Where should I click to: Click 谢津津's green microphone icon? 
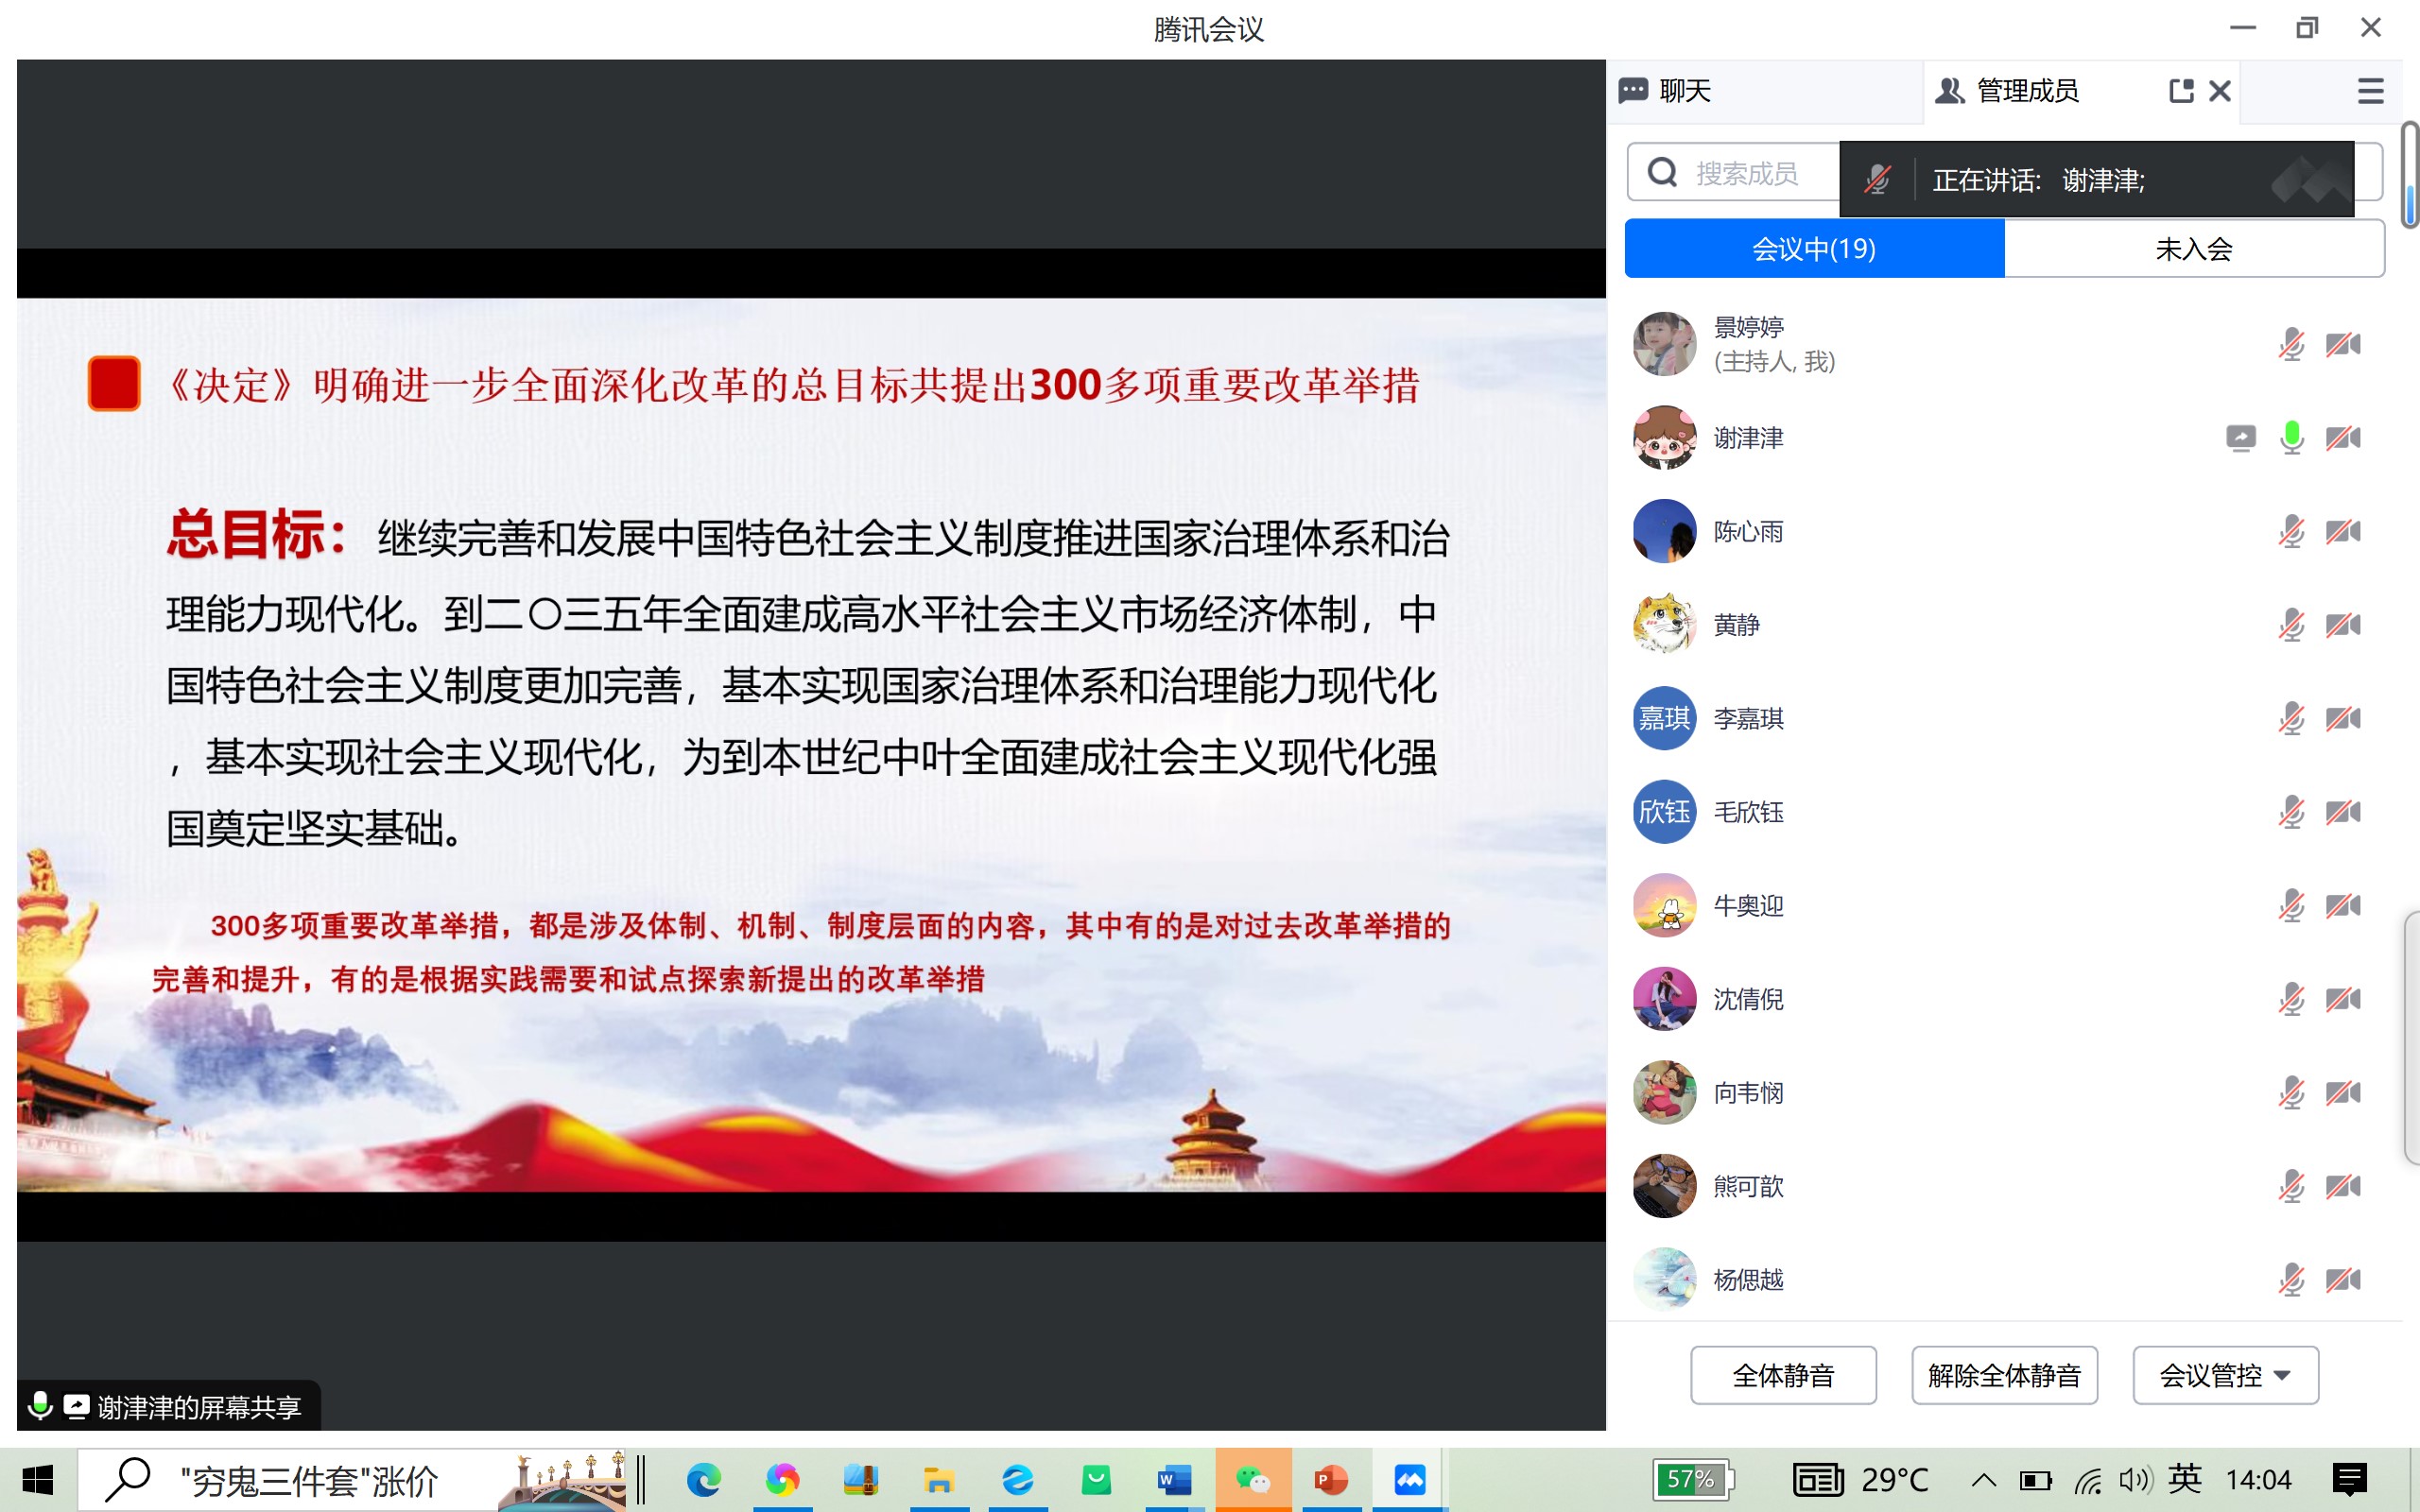point(2291,438)
